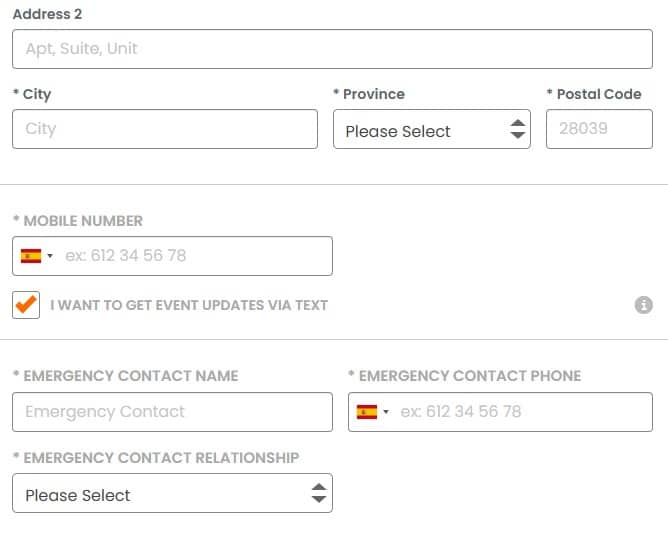Click the Spain flag in Emergency Contact Phone
The height and width of the screenshot is (533, 668).
point(367,412)
